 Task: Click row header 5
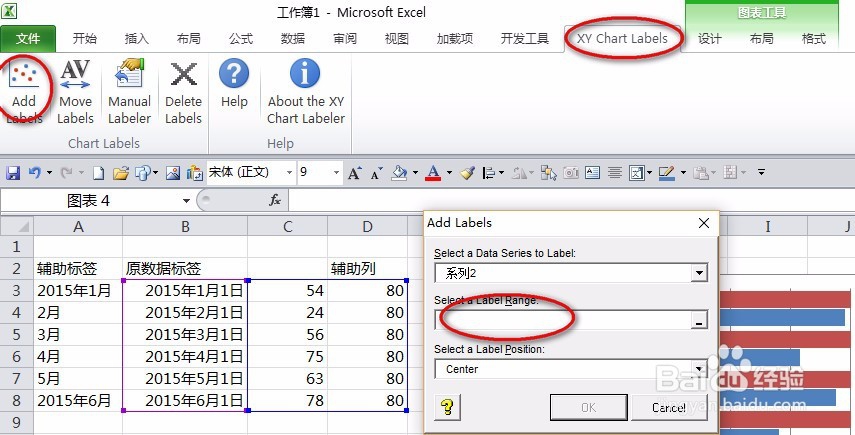coord(16,334)
